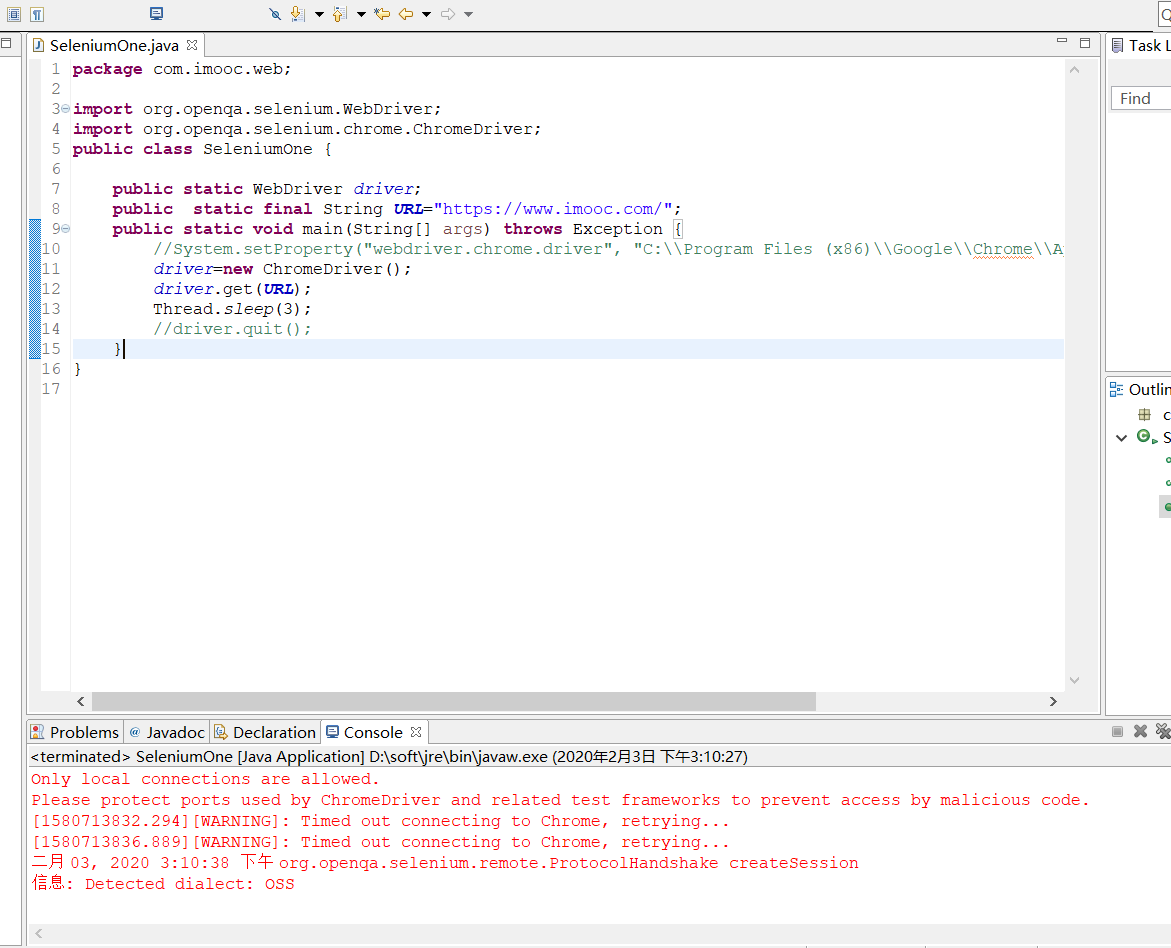The height and width of the screenshot is (948, 1171).
Task: Open back history dropdown arrow
Action: [x=426, y=14]
